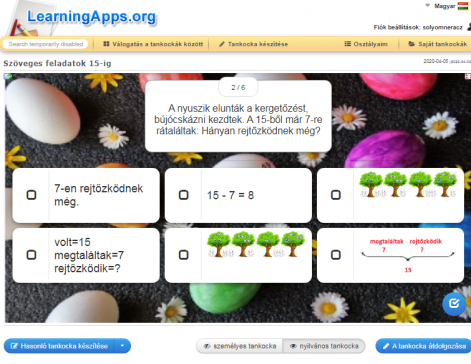
Task: Check the '7-en rejtőzködnek még' answer box
Action: tap(31, 195)
